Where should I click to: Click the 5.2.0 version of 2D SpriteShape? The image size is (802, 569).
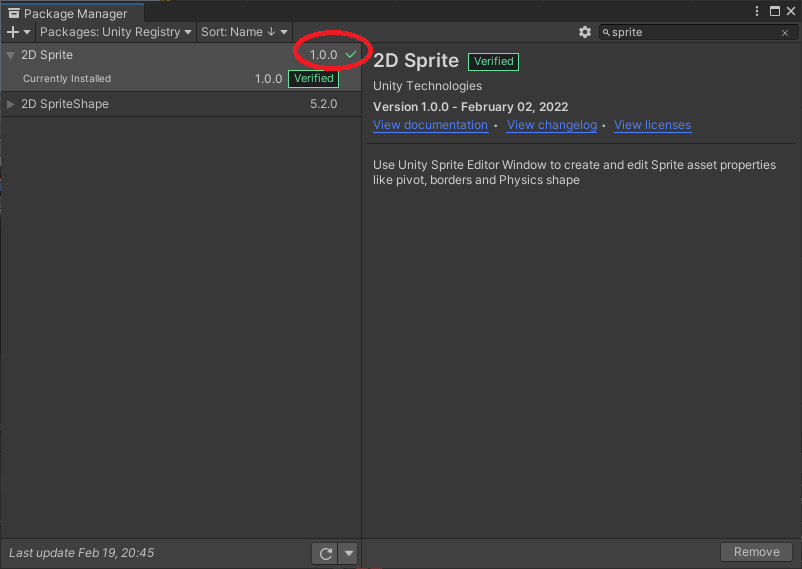point(323,104)
